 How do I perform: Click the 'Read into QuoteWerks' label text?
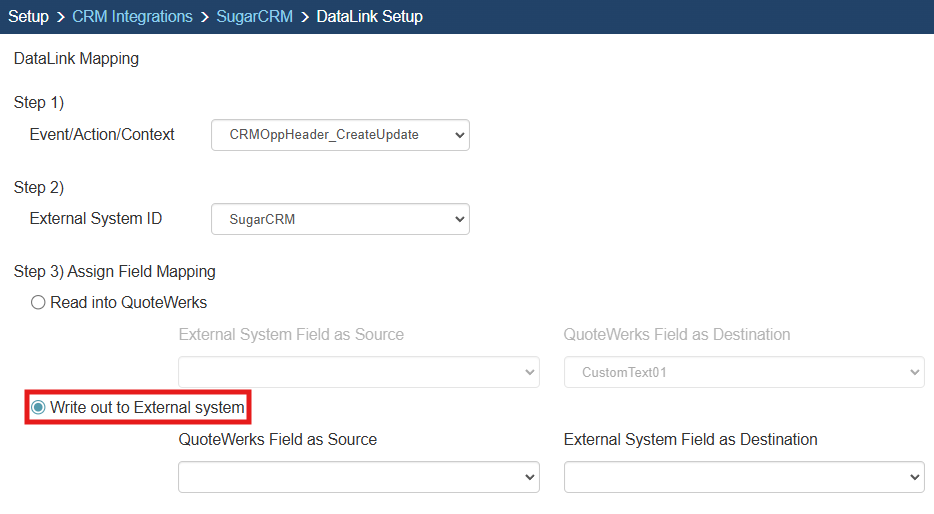128,302
